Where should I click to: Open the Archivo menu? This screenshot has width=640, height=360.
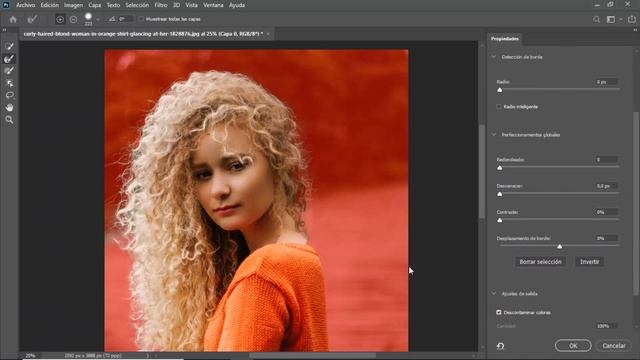pos(25,5)
